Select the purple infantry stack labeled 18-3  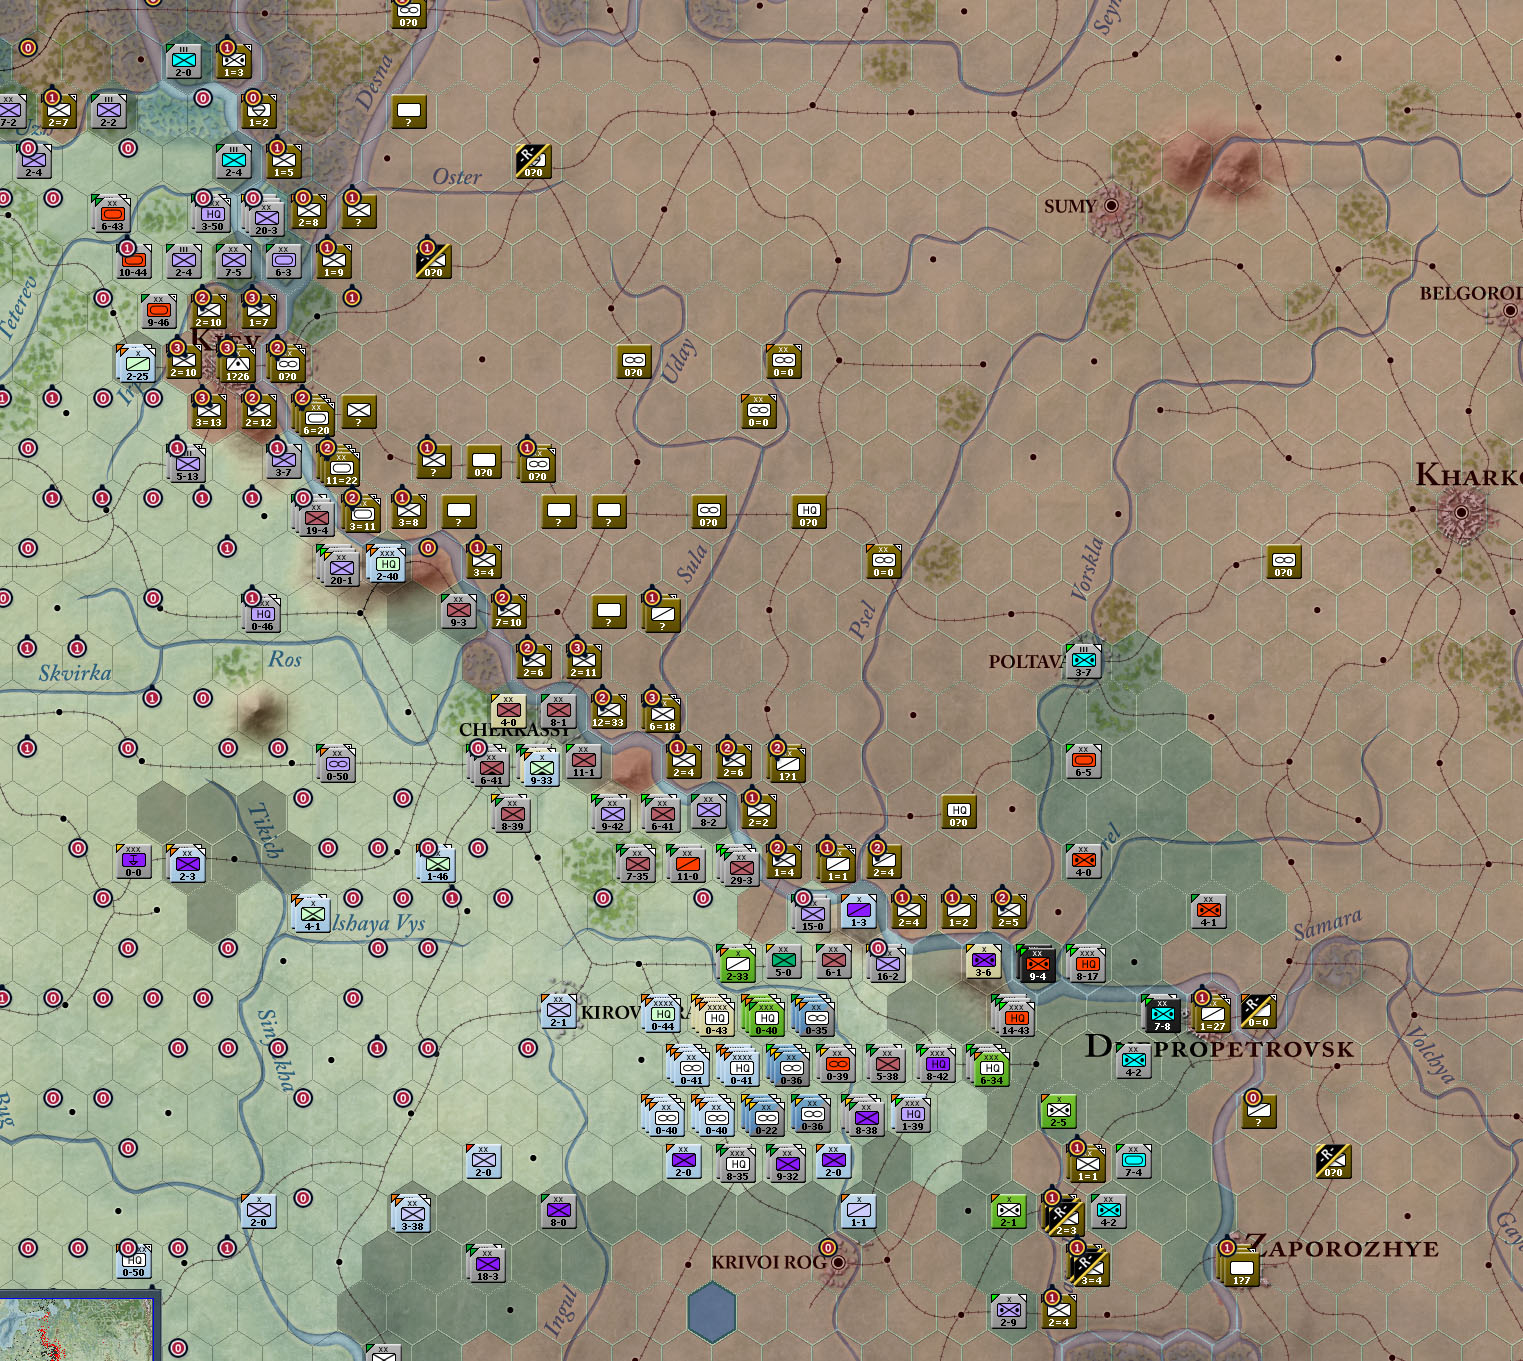coord(487,1264)
